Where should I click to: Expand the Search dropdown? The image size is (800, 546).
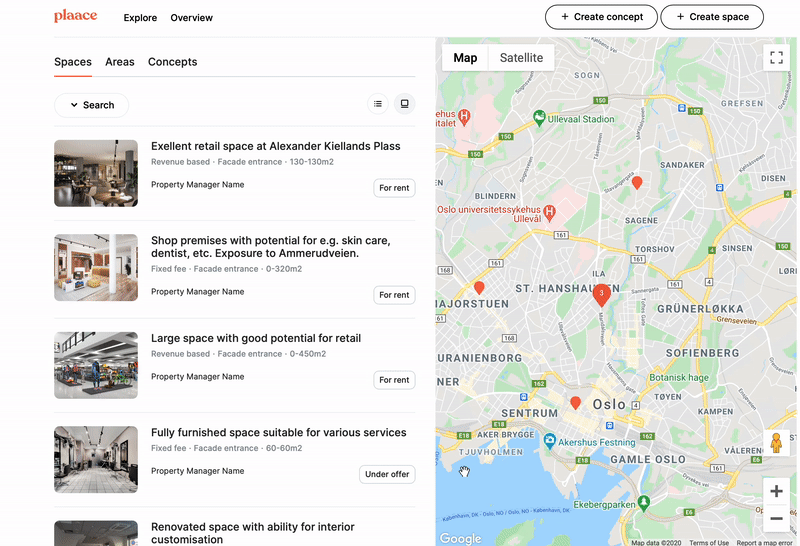tap(91, 105)
